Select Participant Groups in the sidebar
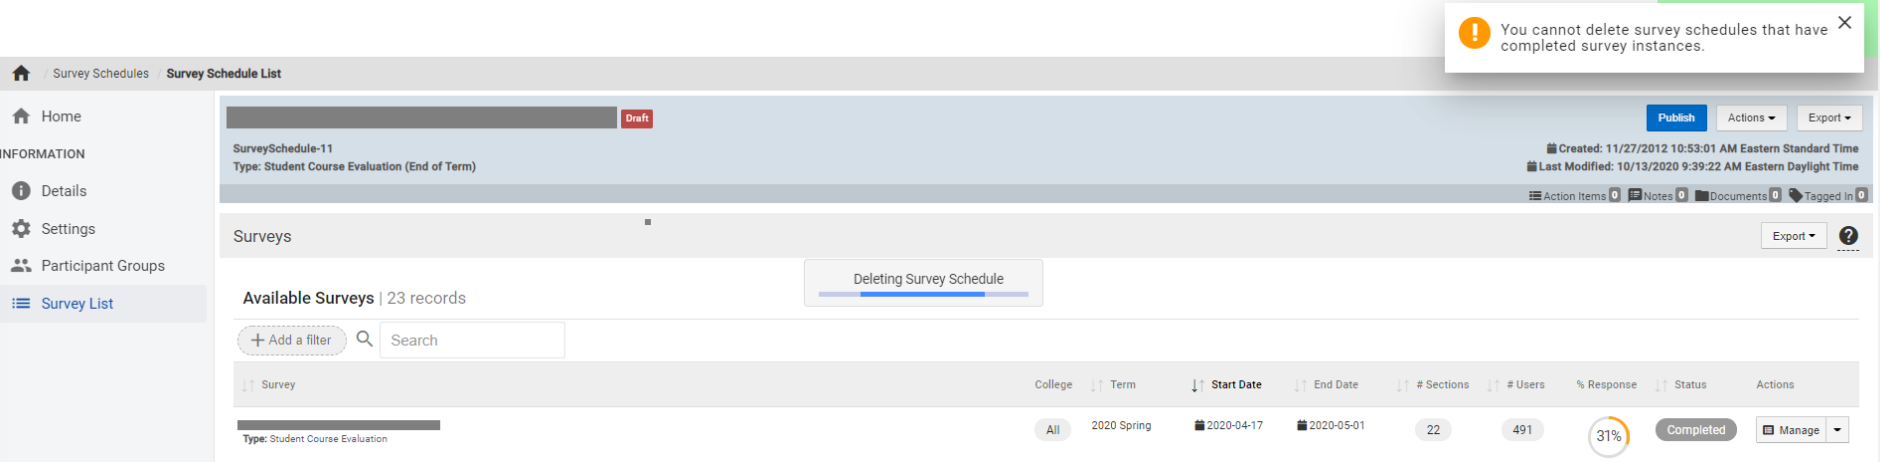Viewport: 1880px width, 462px height. click(x=102, y=266)
